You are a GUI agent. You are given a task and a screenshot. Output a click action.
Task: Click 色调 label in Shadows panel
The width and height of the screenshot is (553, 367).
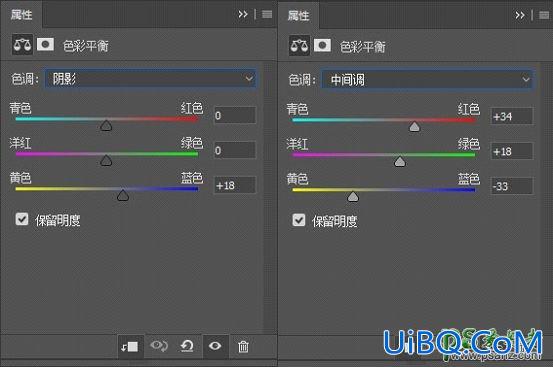click(x=24, y=79)
